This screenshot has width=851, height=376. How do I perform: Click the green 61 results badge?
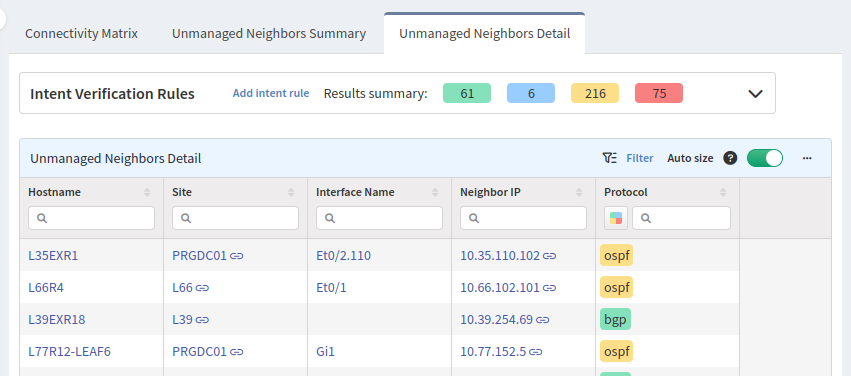467,93
